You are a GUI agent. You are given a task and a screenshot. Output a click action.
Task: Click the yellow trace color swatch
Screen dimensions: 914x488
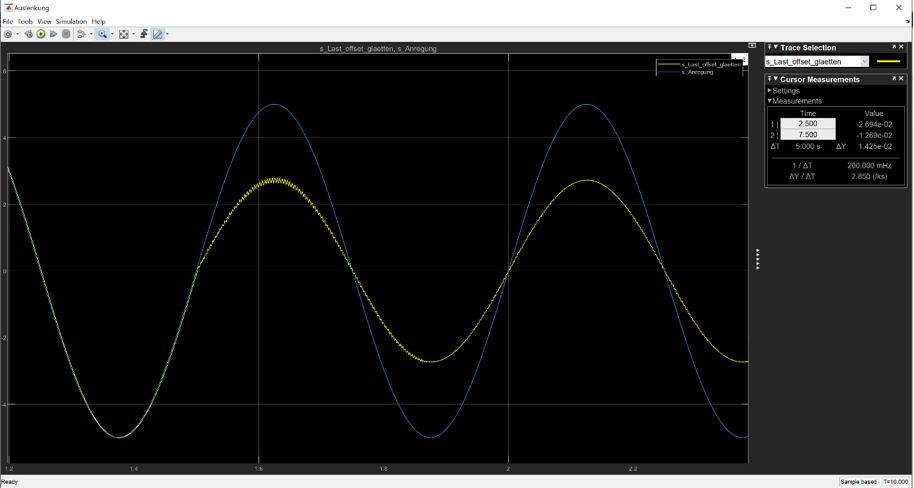click(888, 62)
